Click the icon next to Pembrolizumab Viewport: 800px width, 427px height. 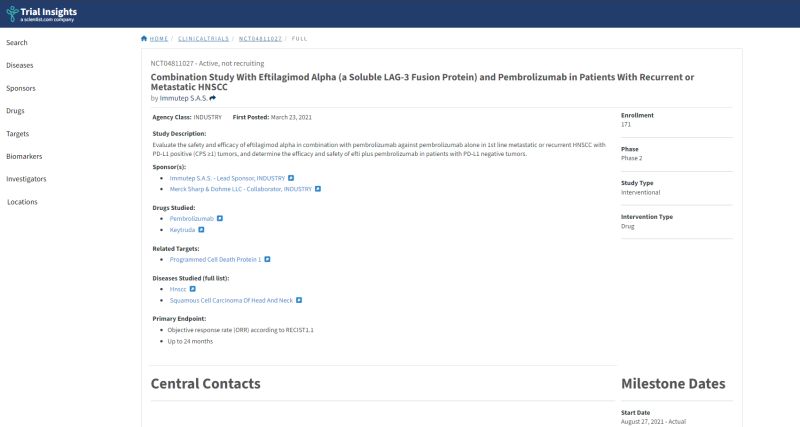point(220,217)
